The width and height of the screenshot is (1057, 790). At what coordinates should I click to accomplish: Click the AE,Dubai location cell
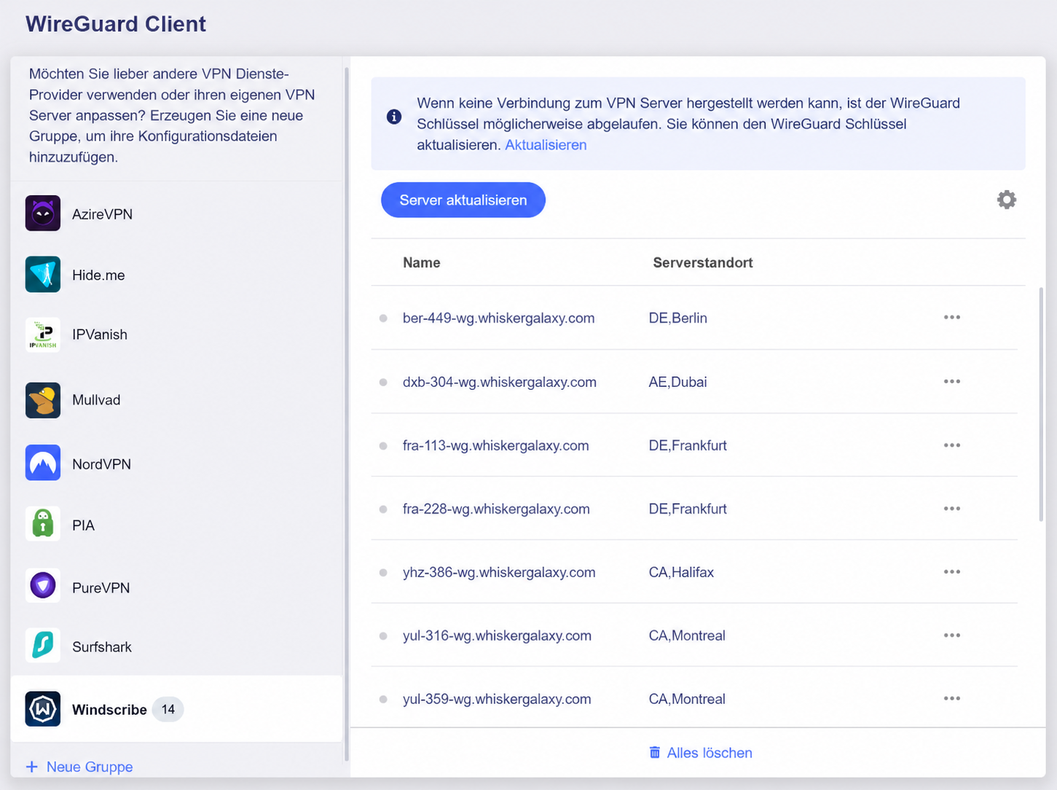tap(677, 382)
